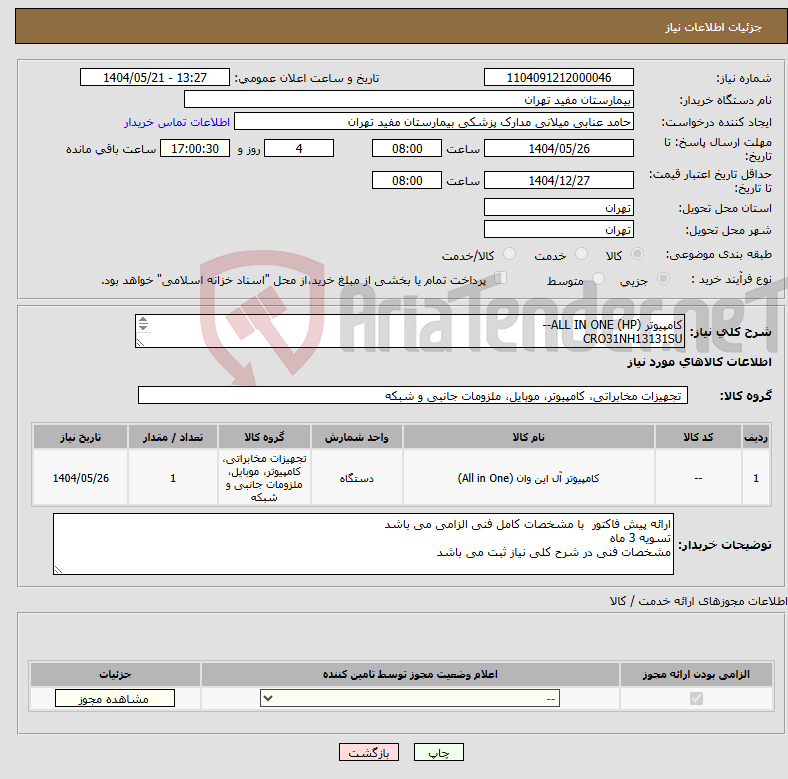This screenshot has width=788, height=779.
Task: Click the واحد شمارش column header
Action: click(356, 437)
